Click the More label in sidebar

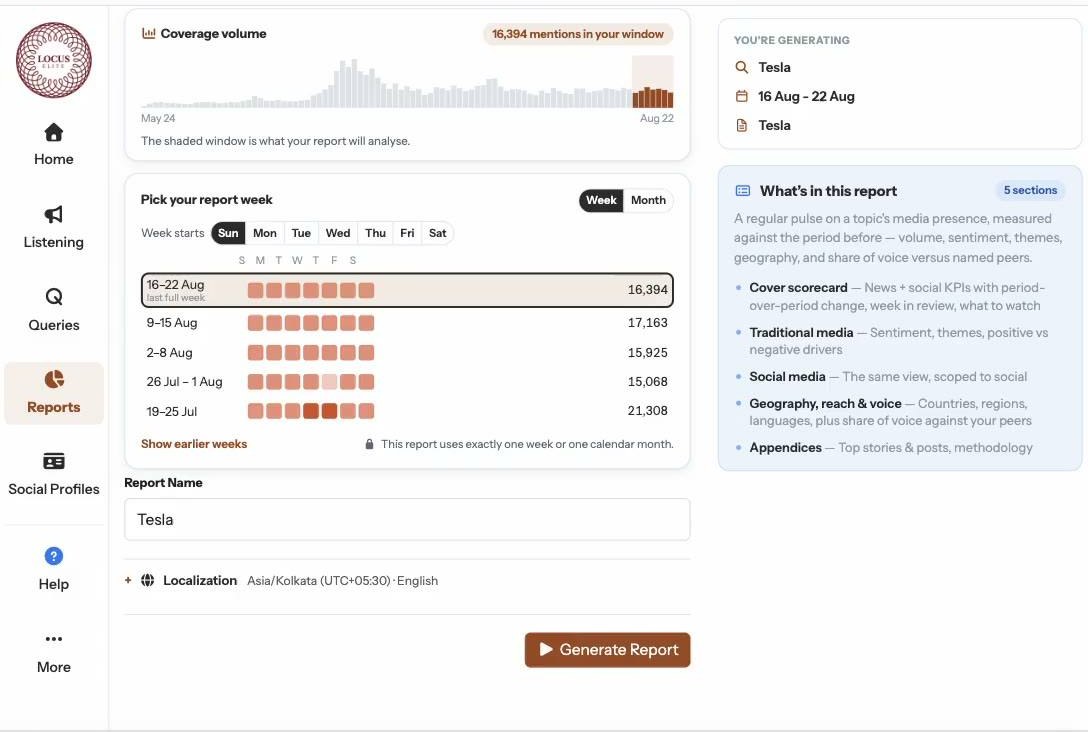53,667
